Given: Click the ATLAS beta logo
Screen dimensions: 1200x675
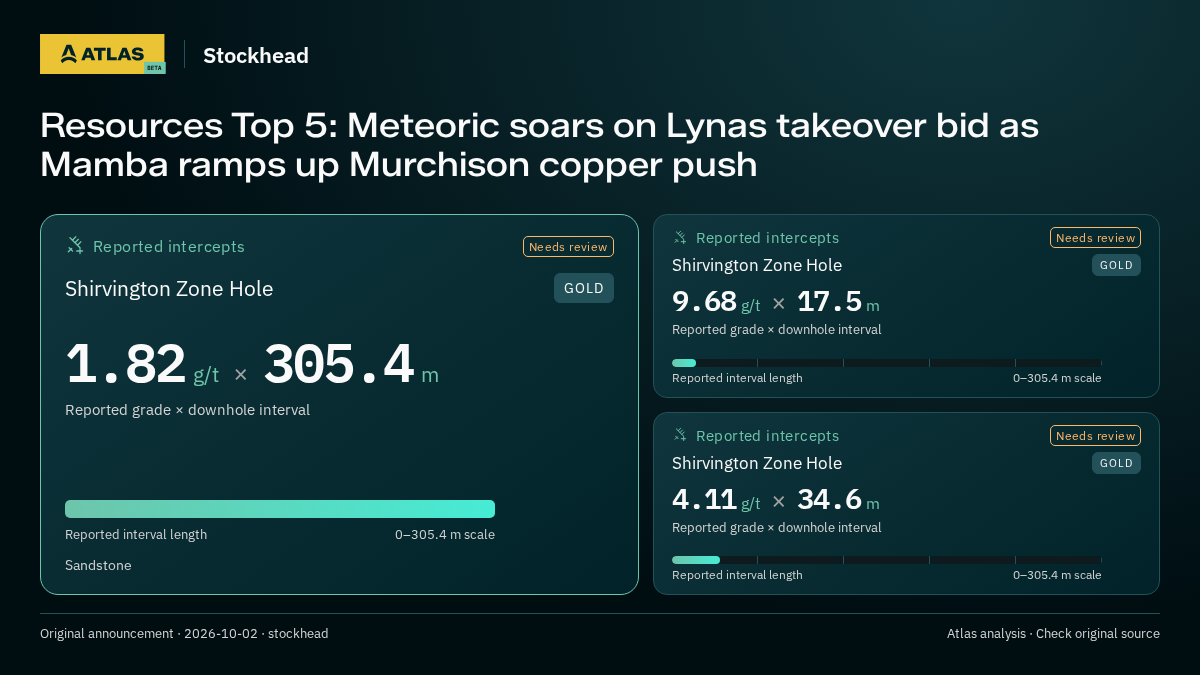Looking at the screenshot, I should [x=102, y=54].
